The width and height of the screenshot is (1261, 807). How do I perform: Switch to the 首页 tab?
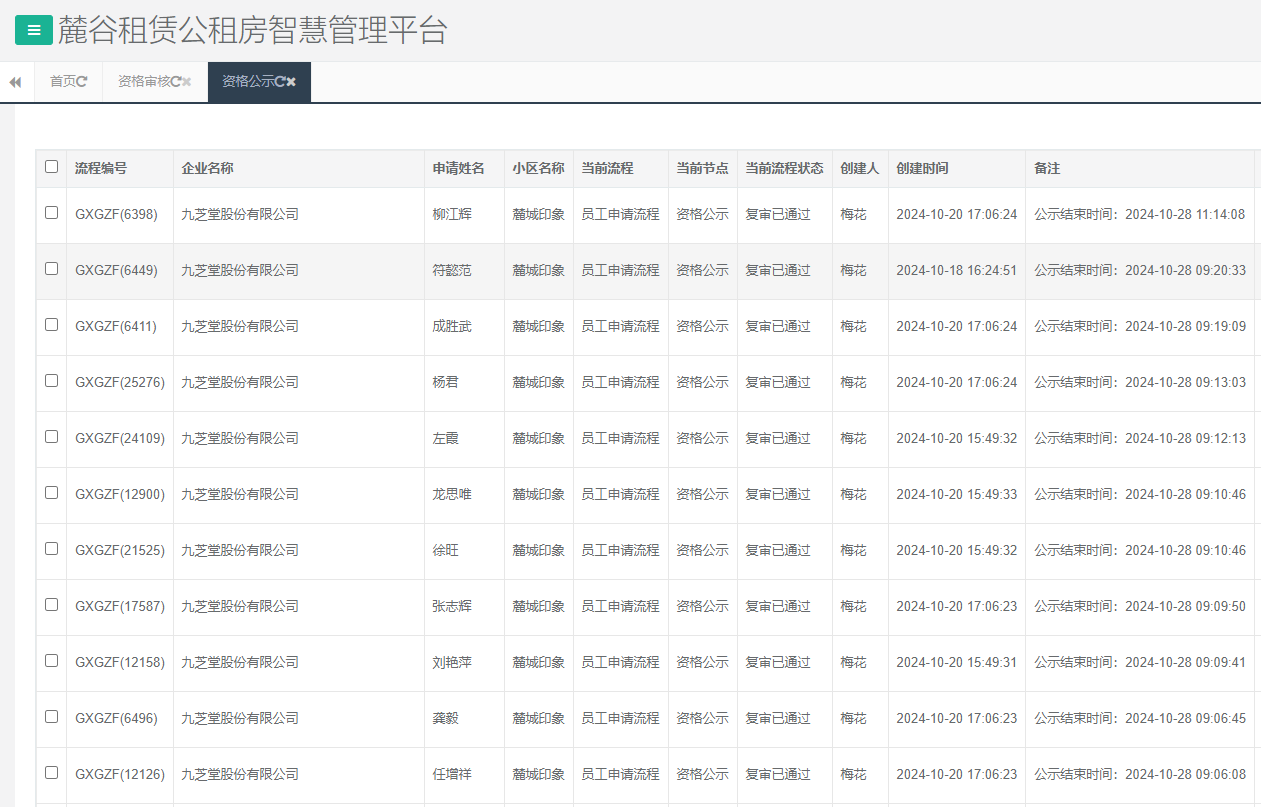pos(62,82)
